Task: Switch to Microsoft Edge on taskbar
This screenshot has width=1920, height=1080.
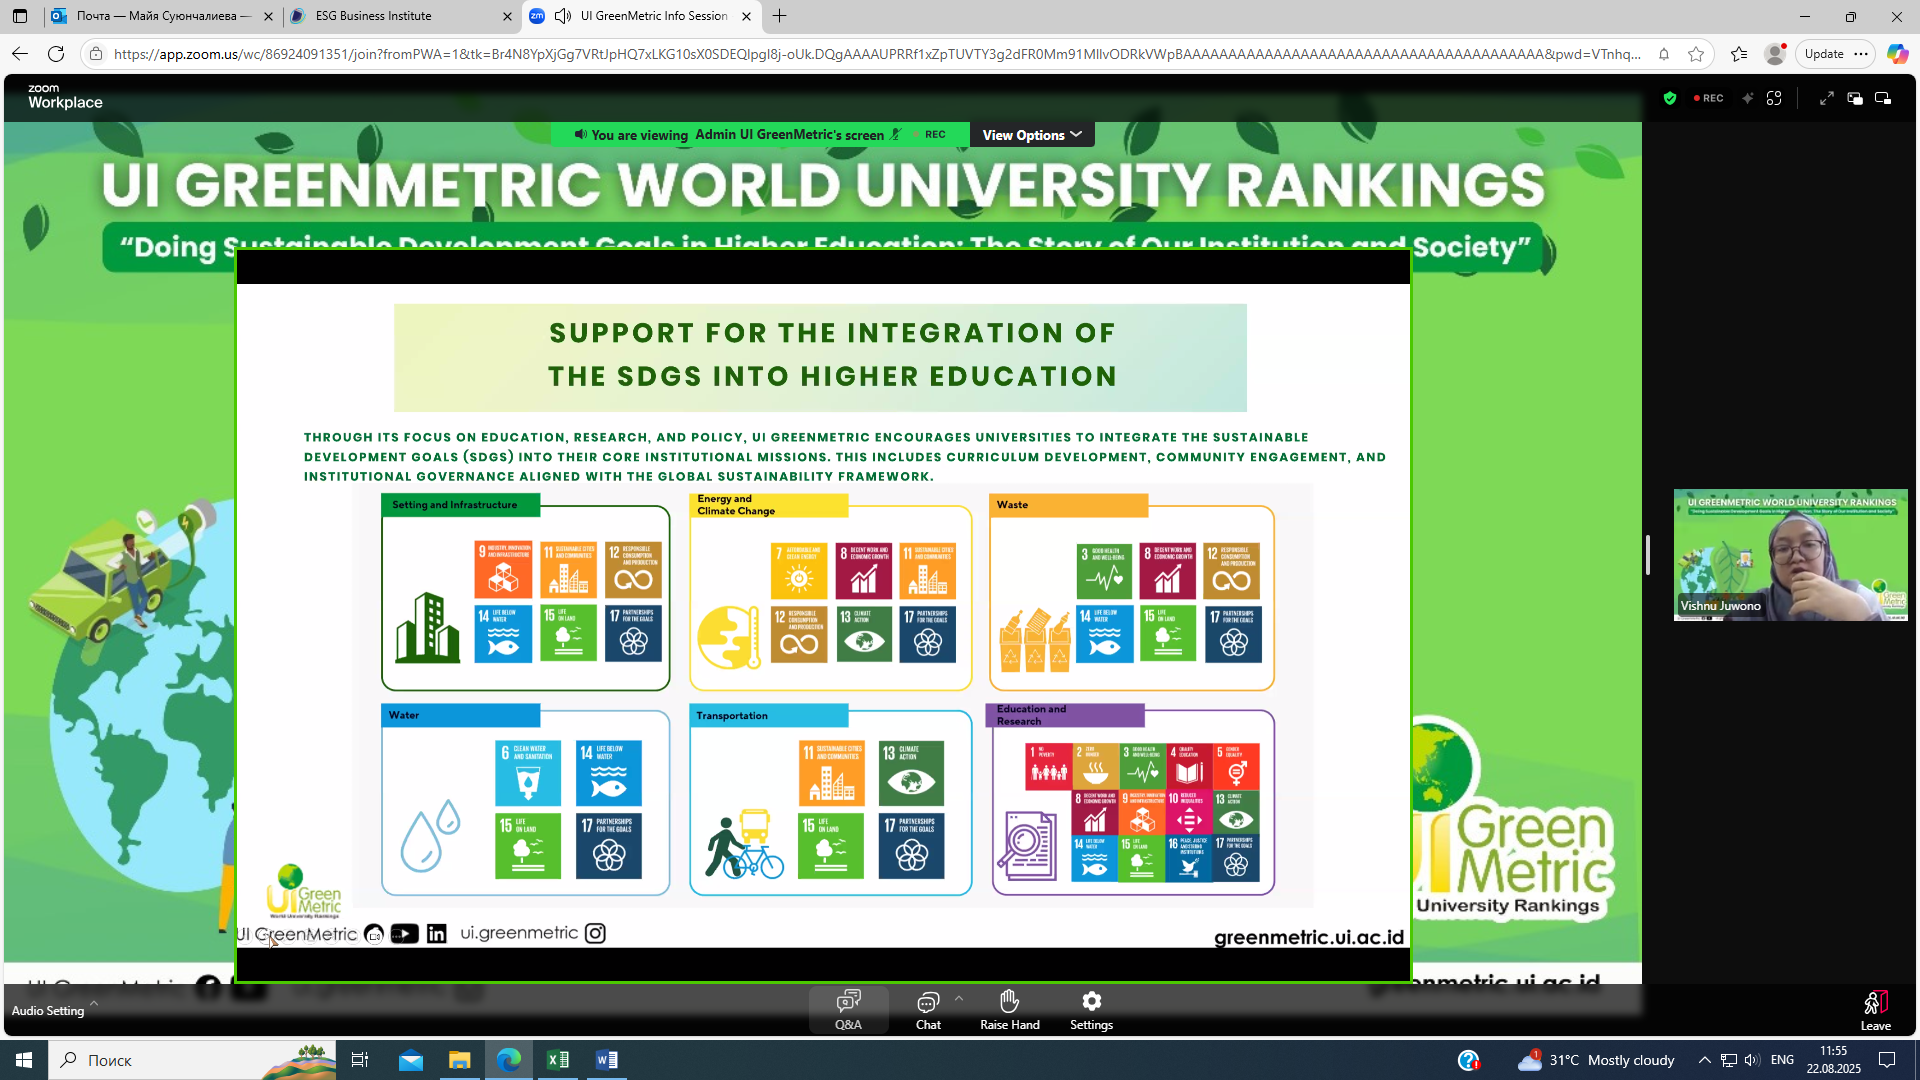Action: click(509, 1060)
